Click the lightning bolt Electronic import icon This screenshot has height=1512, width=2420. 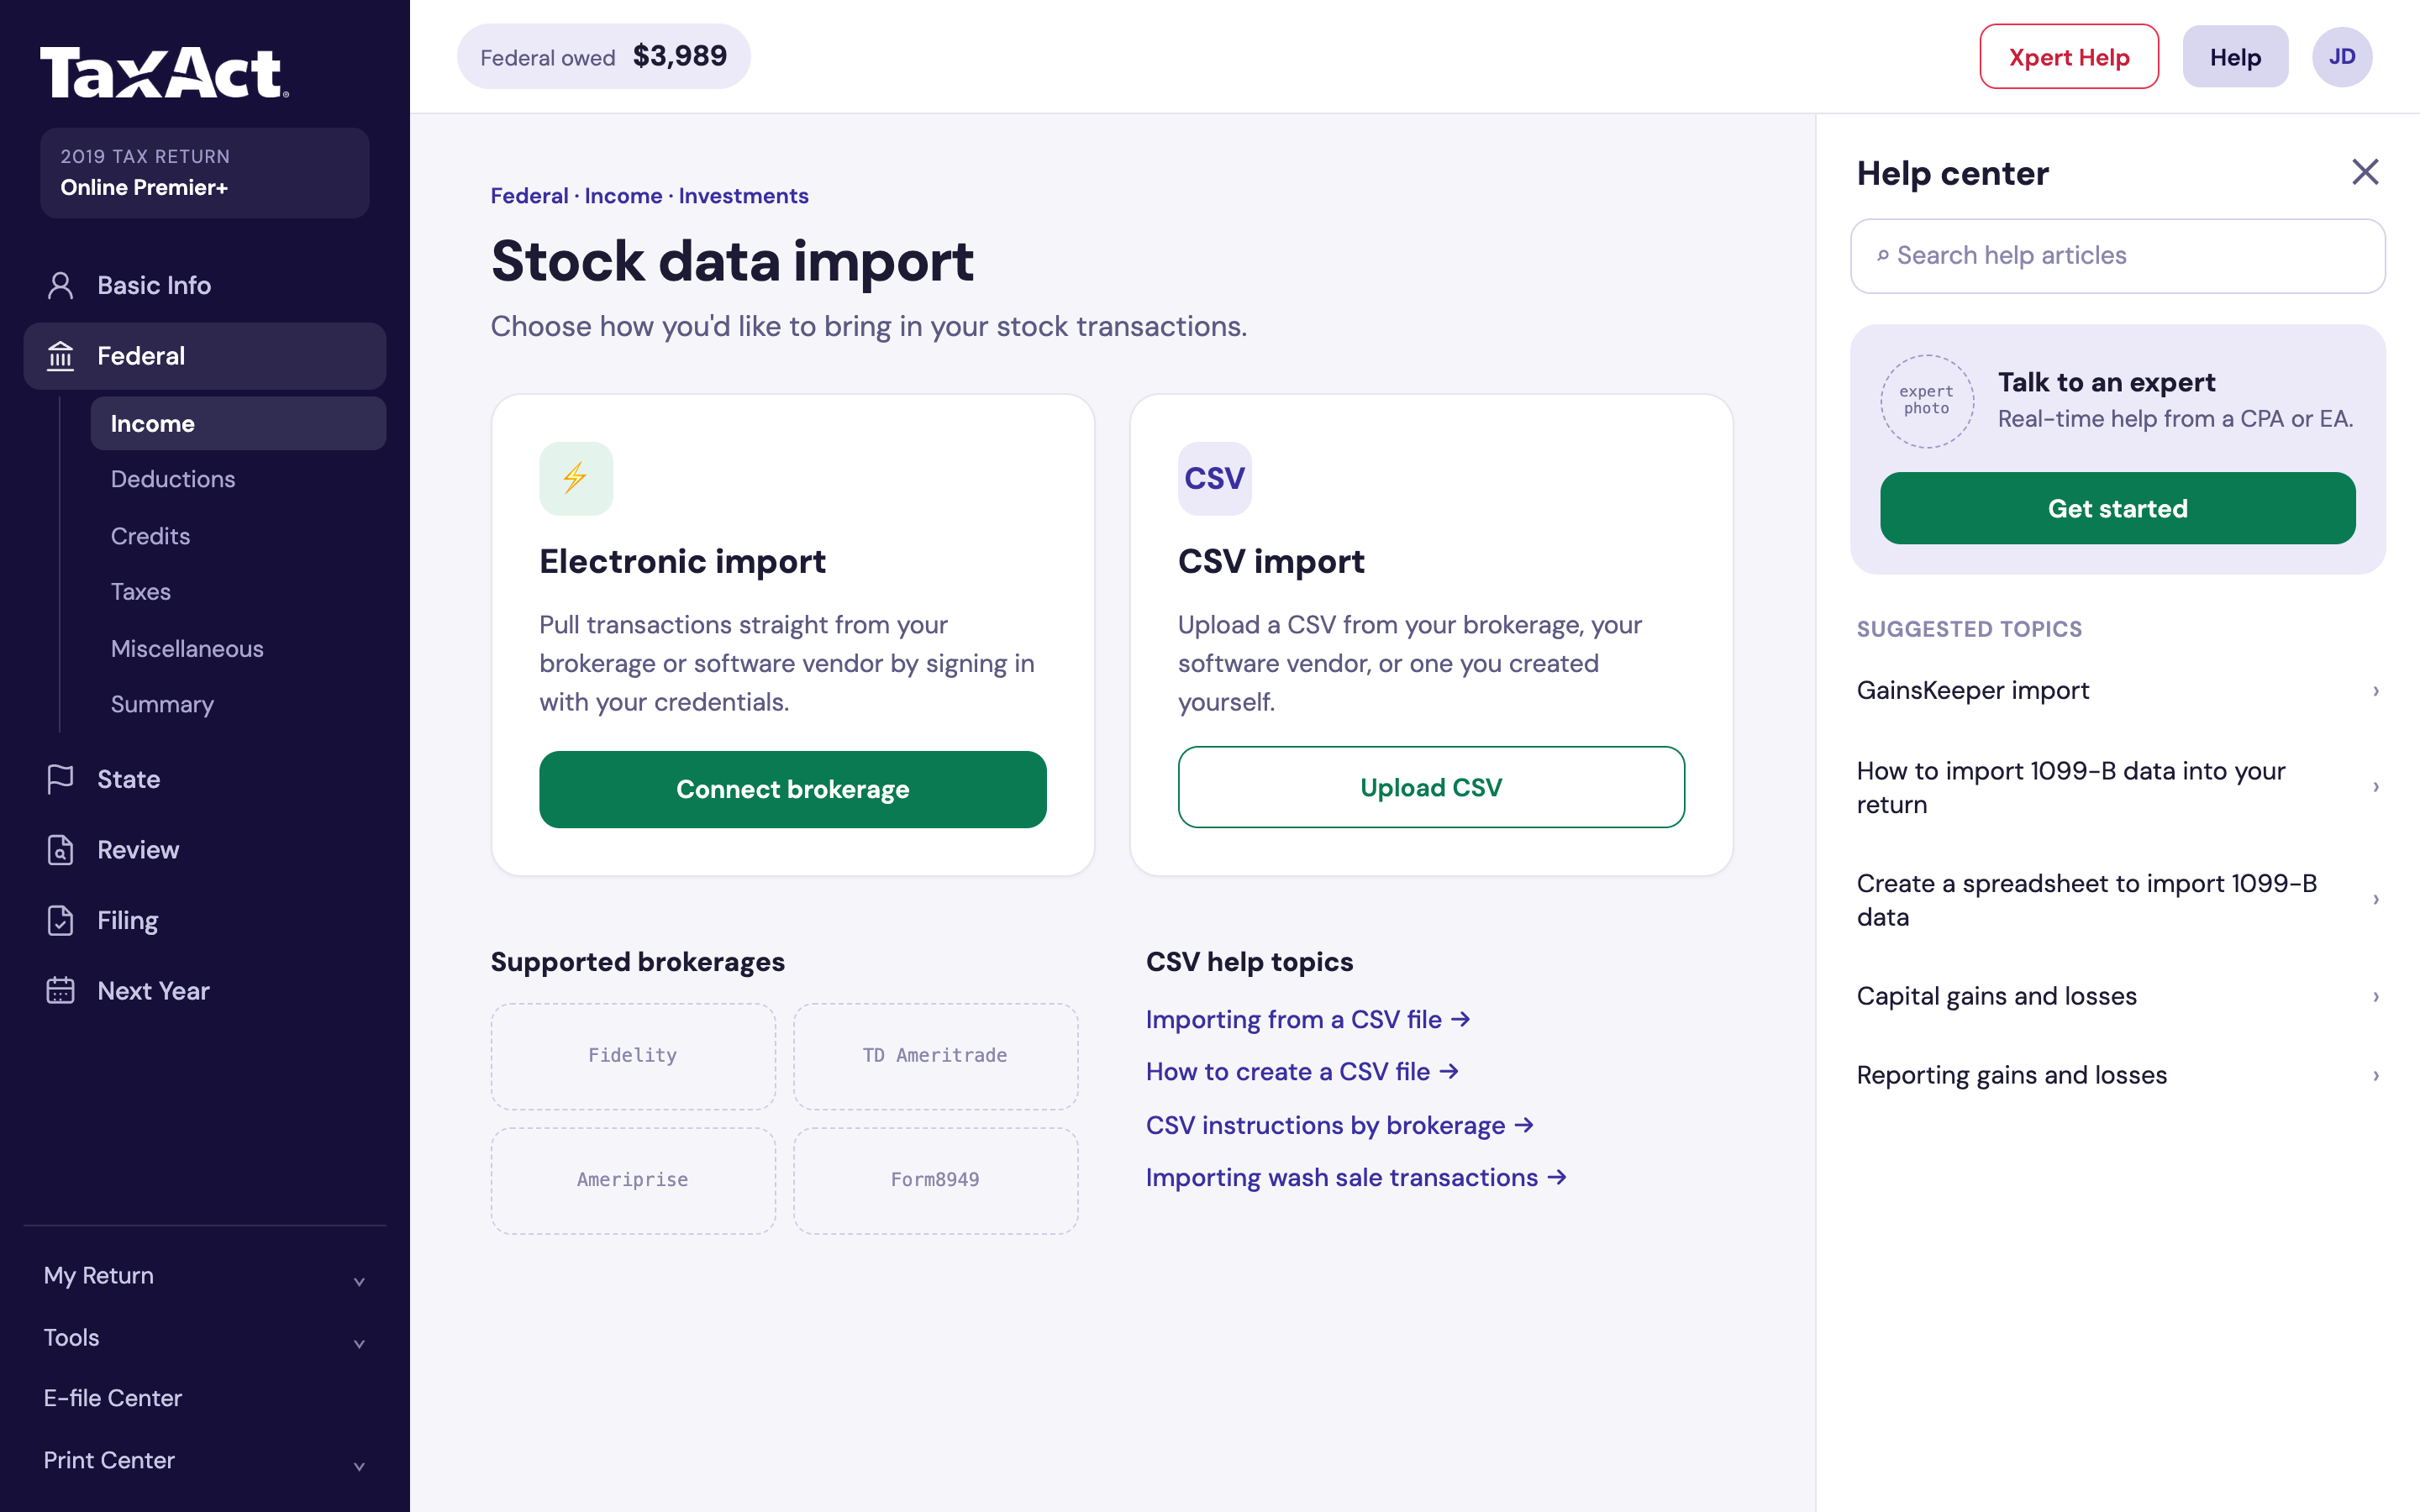coord(576,478)
